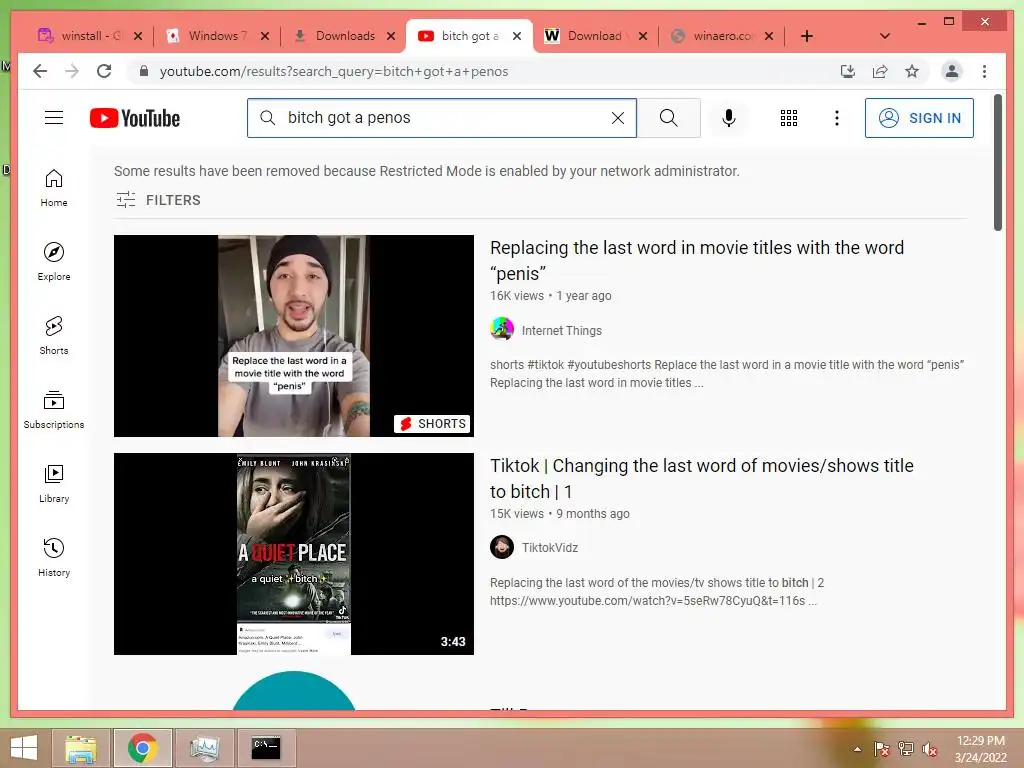Screen dimensions: 1024x768
Task: Open the TiktokVidz channel
Action: [550, 547]
